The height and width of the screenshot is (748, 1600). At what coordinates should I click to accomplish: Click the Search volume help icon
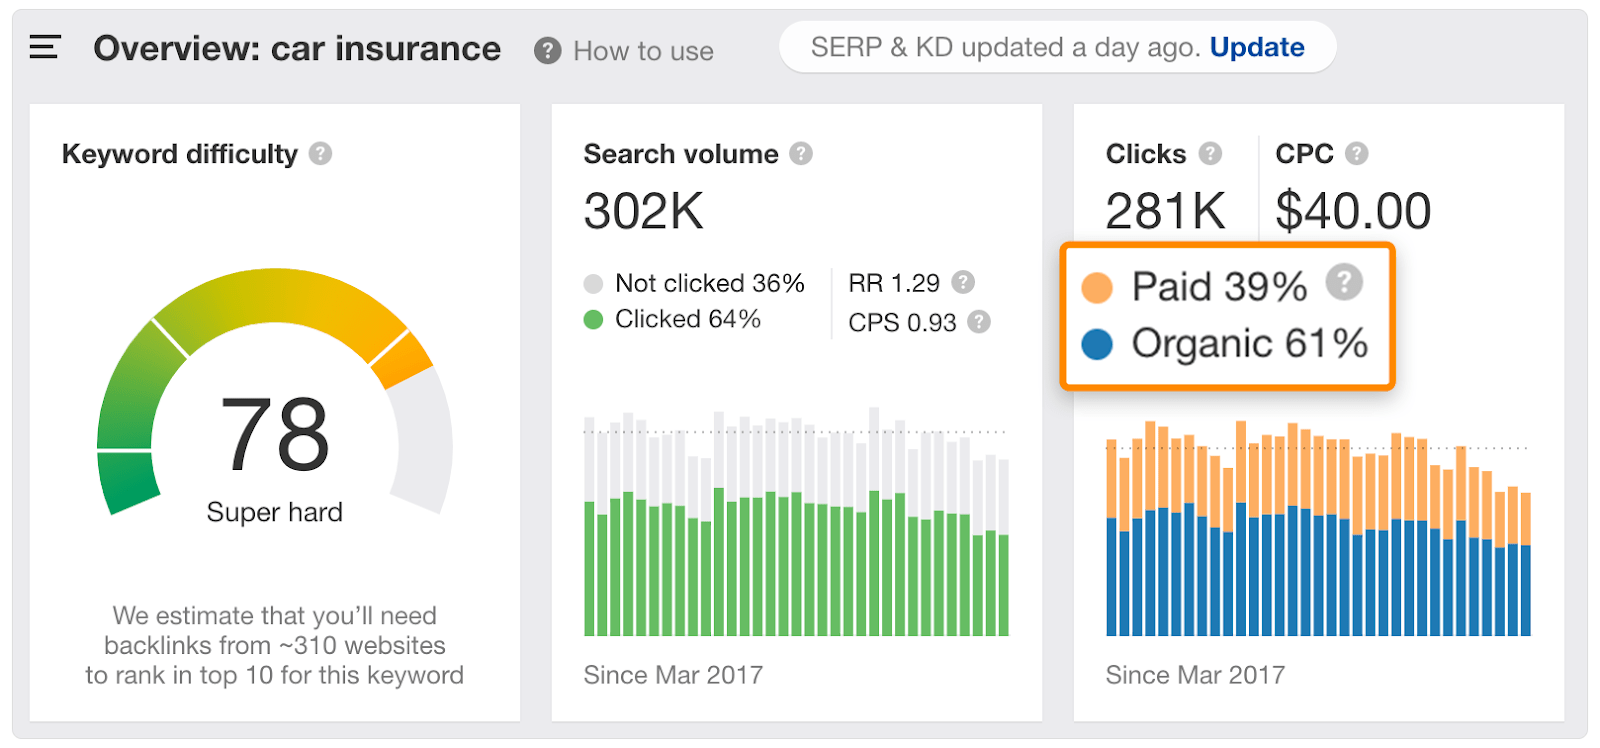click(801, 153)
